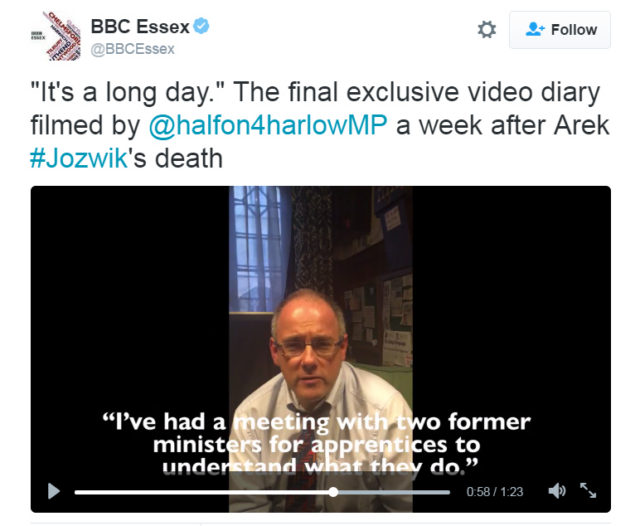
Task: Click the person-plus icon in Follow
Action: coord(535,29)
